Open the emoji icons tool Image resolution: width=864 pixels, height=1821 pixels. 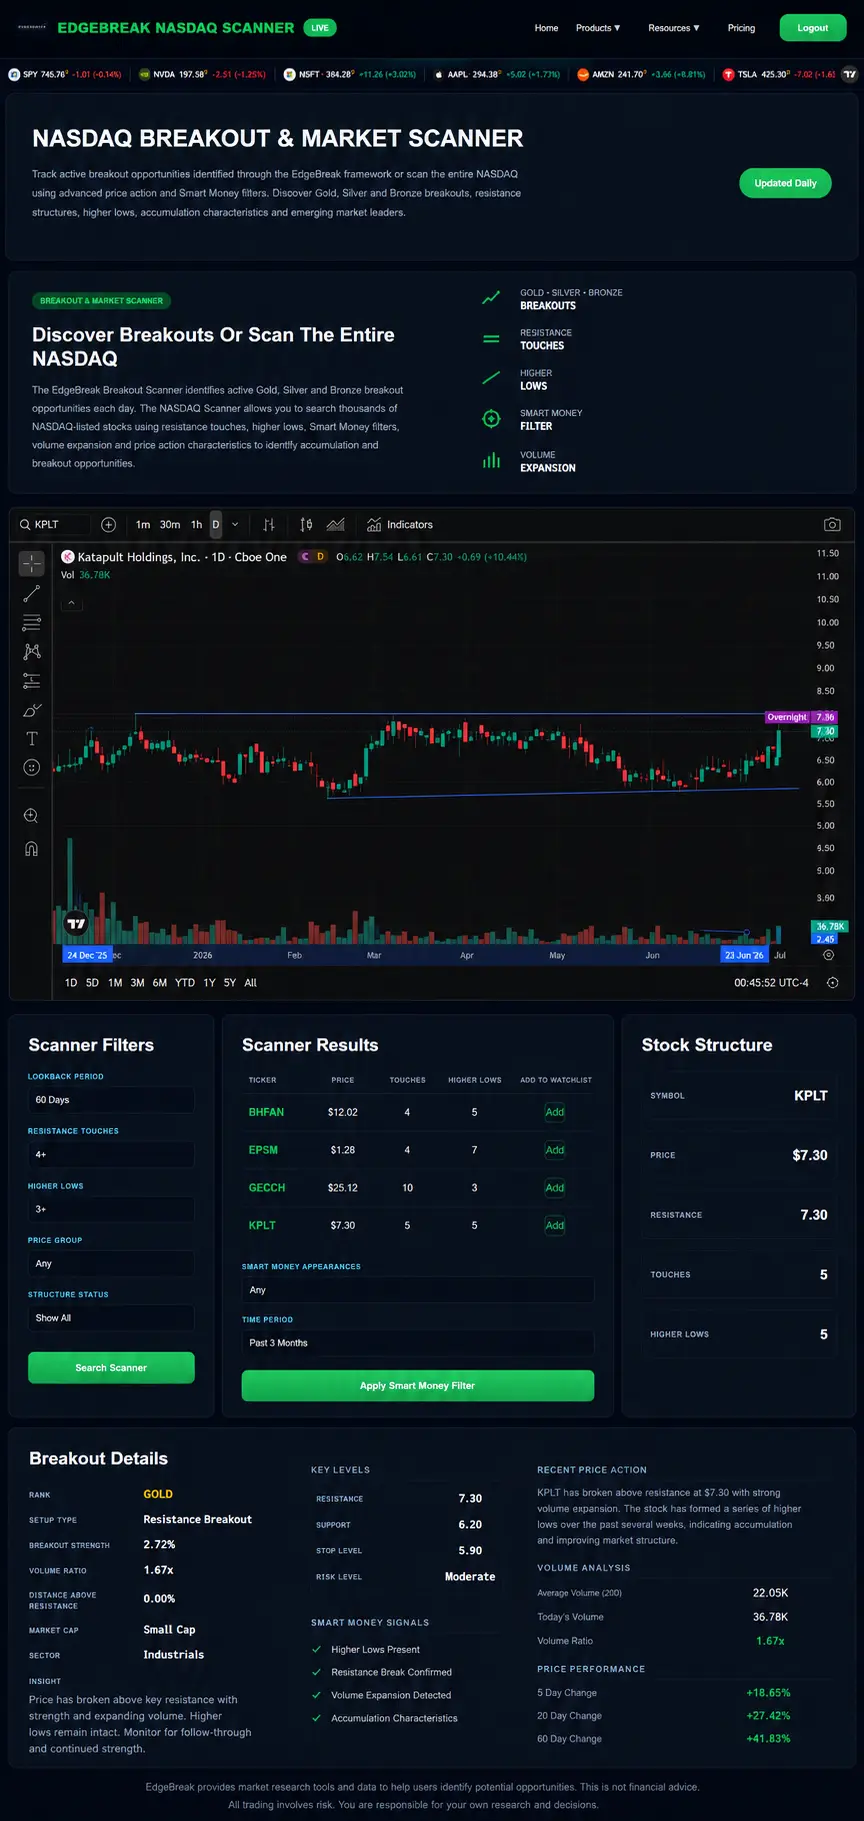point(32,768)
